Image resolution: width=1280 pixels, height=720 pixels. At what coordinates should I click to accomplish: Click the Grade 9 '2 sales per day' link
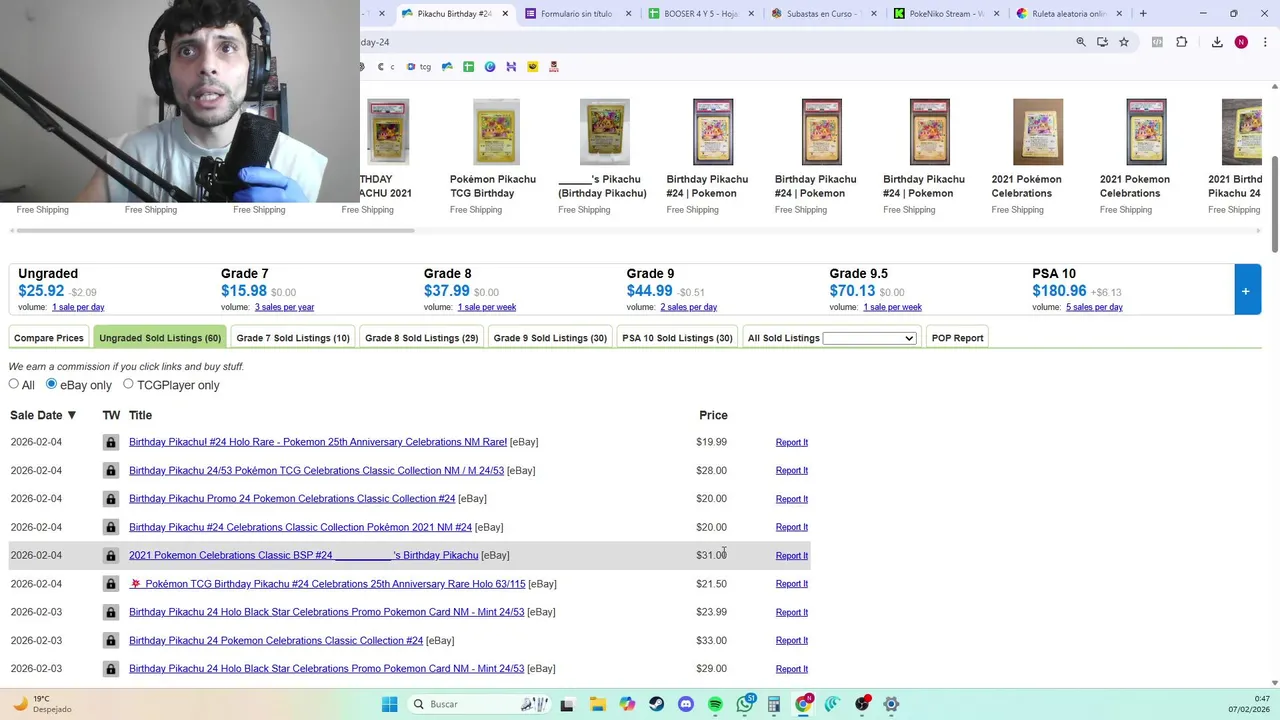(x=688, y=307)
